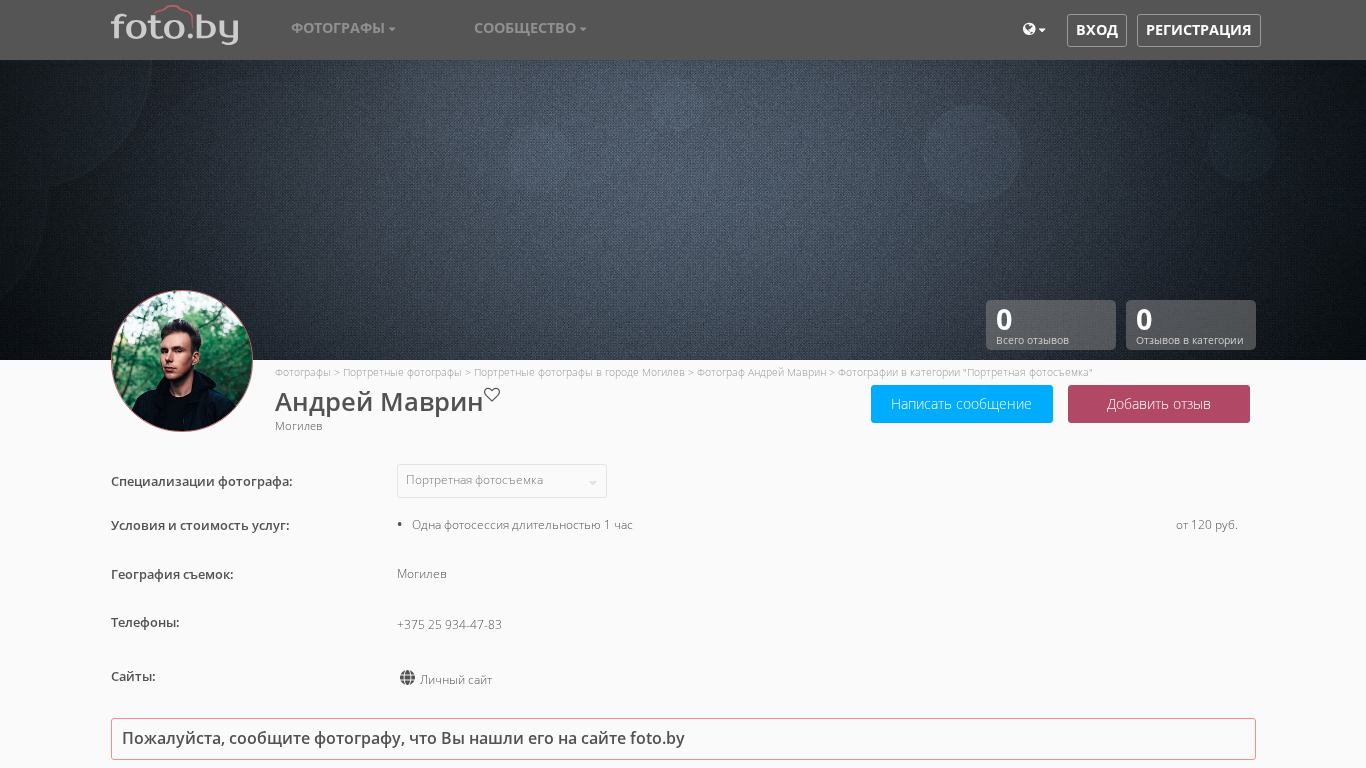Click Фотограф Андрей Маврин breadcrumb link
The height and width of the screenshot is (768, 1366).
[x=761, y=372]
